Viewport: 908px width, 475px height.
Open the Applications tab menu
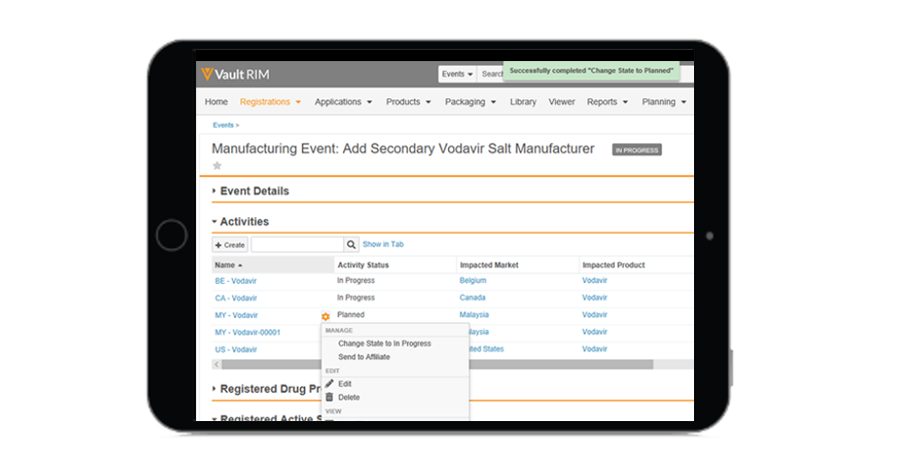(343, 102)
